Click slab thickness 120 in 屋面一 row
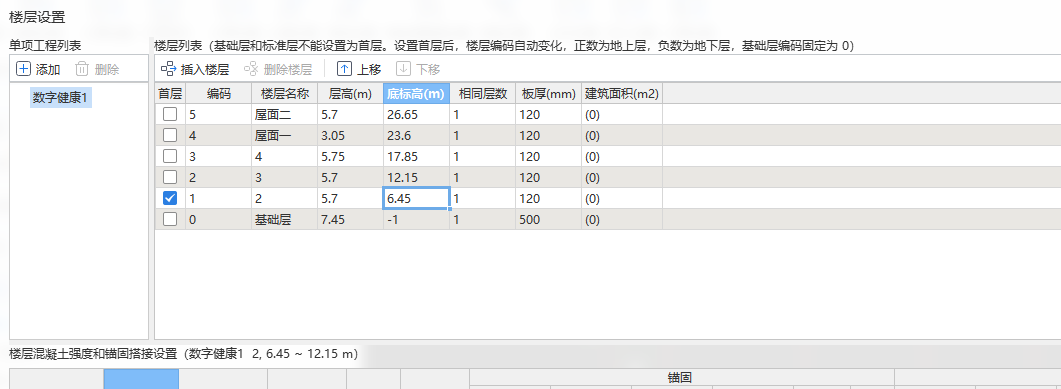The height and width of the screenshot is (389, 1061). click(548, 135)
